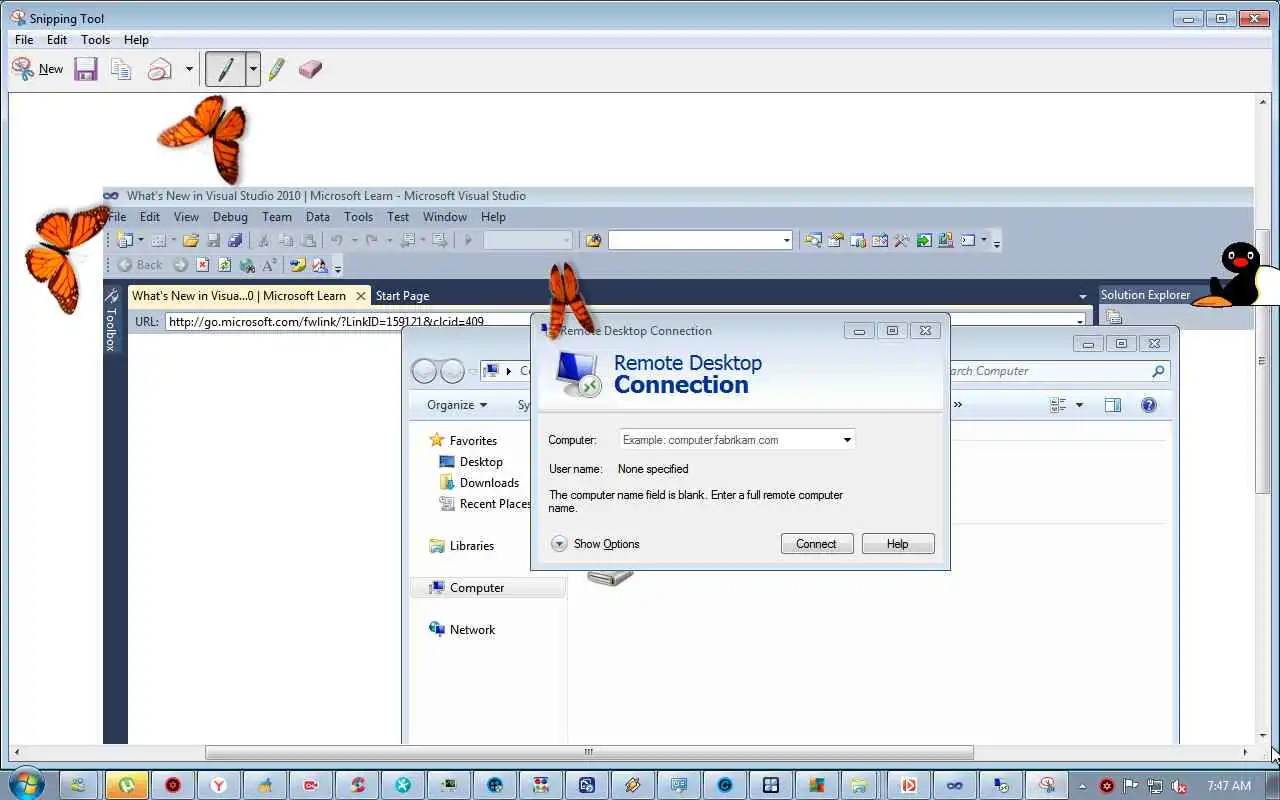Click the Snipping Tool taskbar icon
This screenshot has height=800, width=1280.
[1046, 785]
